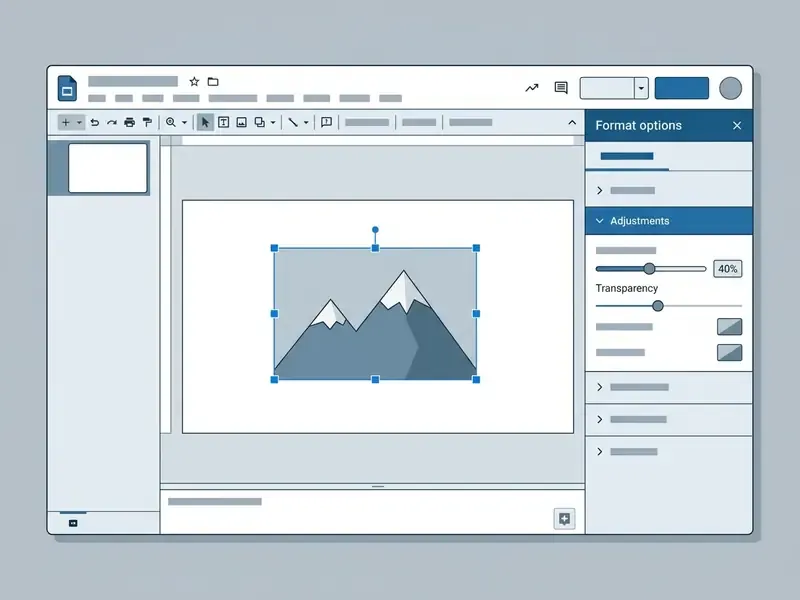Click the notes panel resize grip
800x600 pixels.
point(378,487)
